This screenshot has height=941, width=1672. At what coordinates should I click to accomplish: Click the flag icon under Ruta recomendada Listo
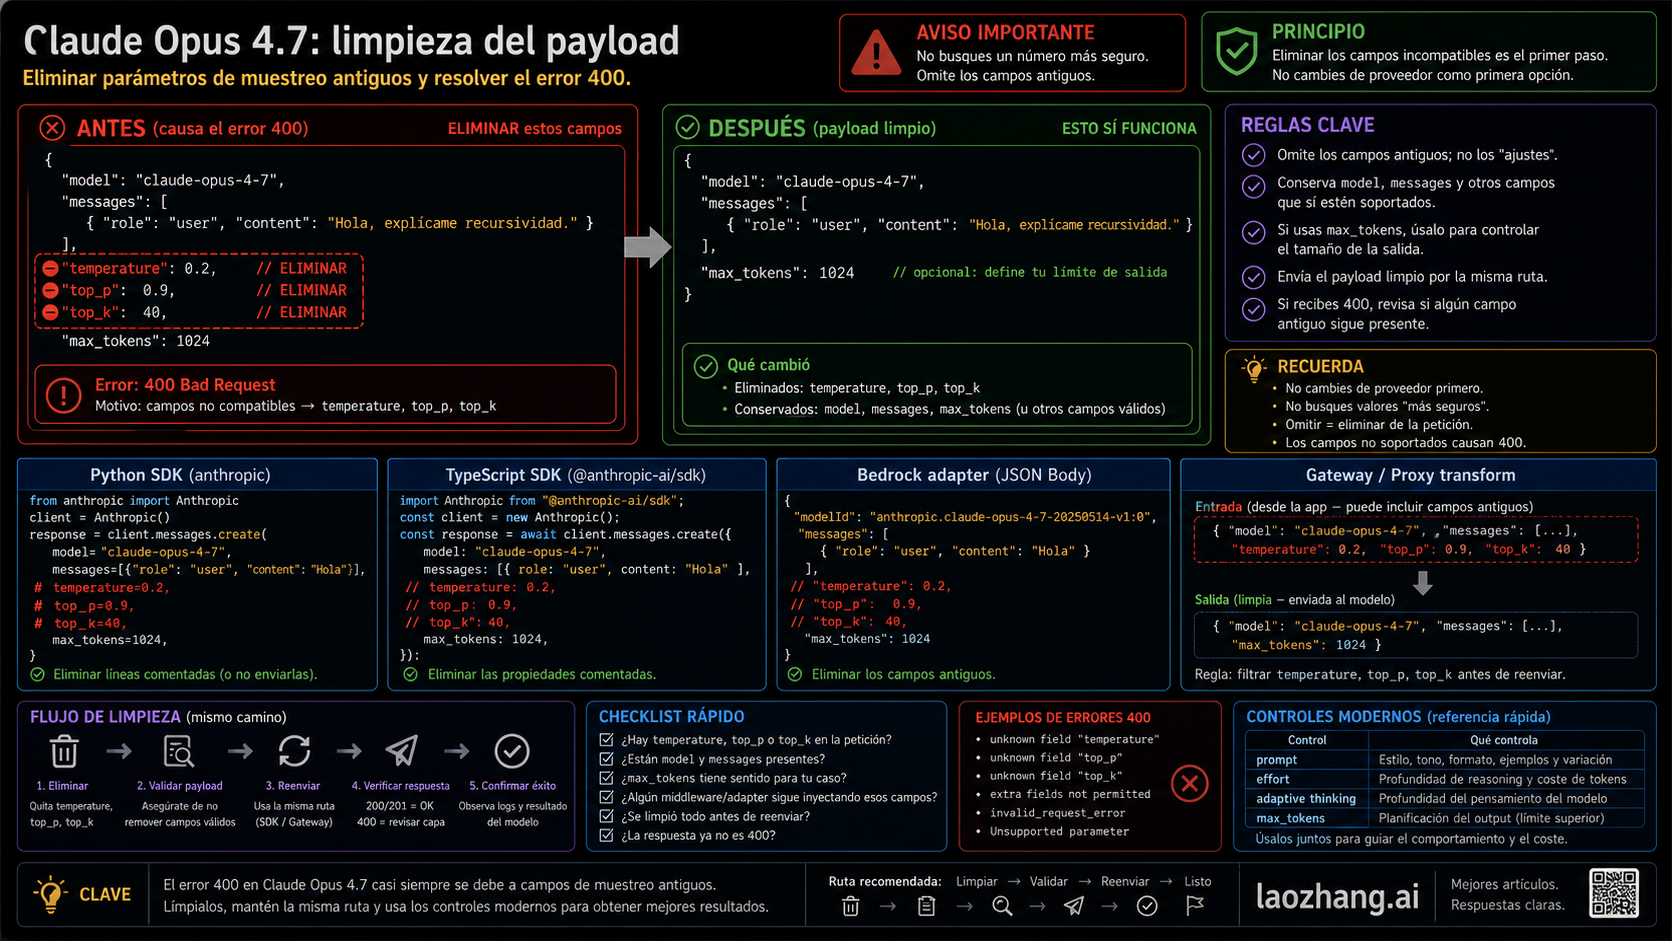(1195, 906)
